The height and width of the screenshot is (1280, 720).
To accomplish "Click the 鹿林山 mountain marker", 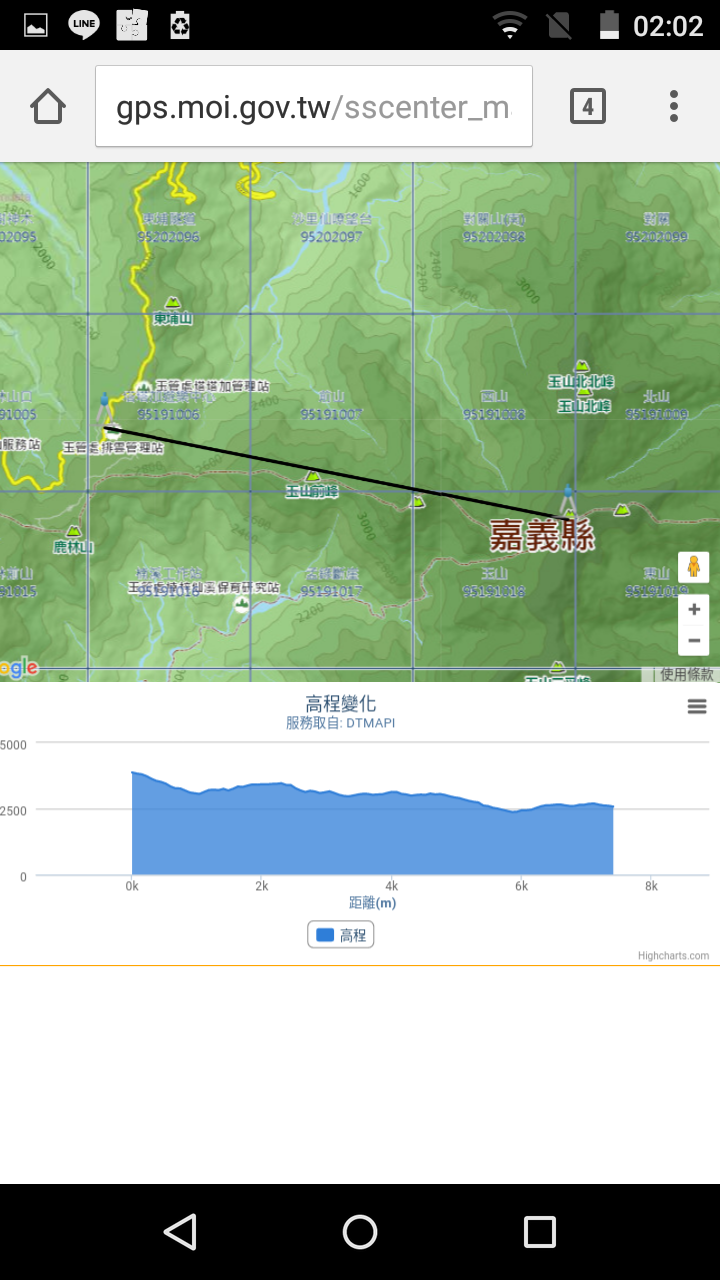I will 73,532.
